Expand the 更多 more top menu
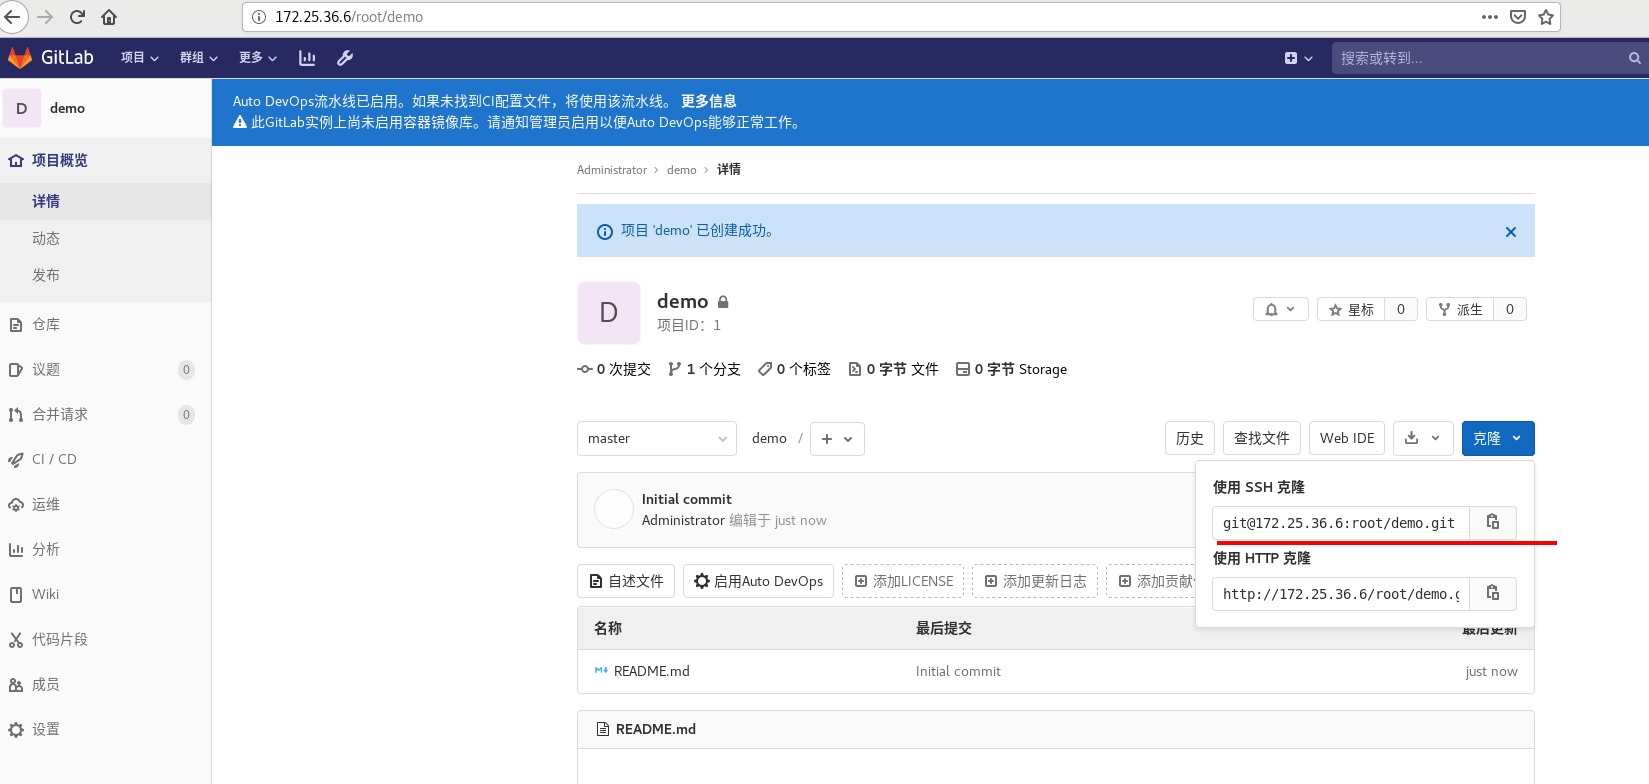 tap(258, 58)
